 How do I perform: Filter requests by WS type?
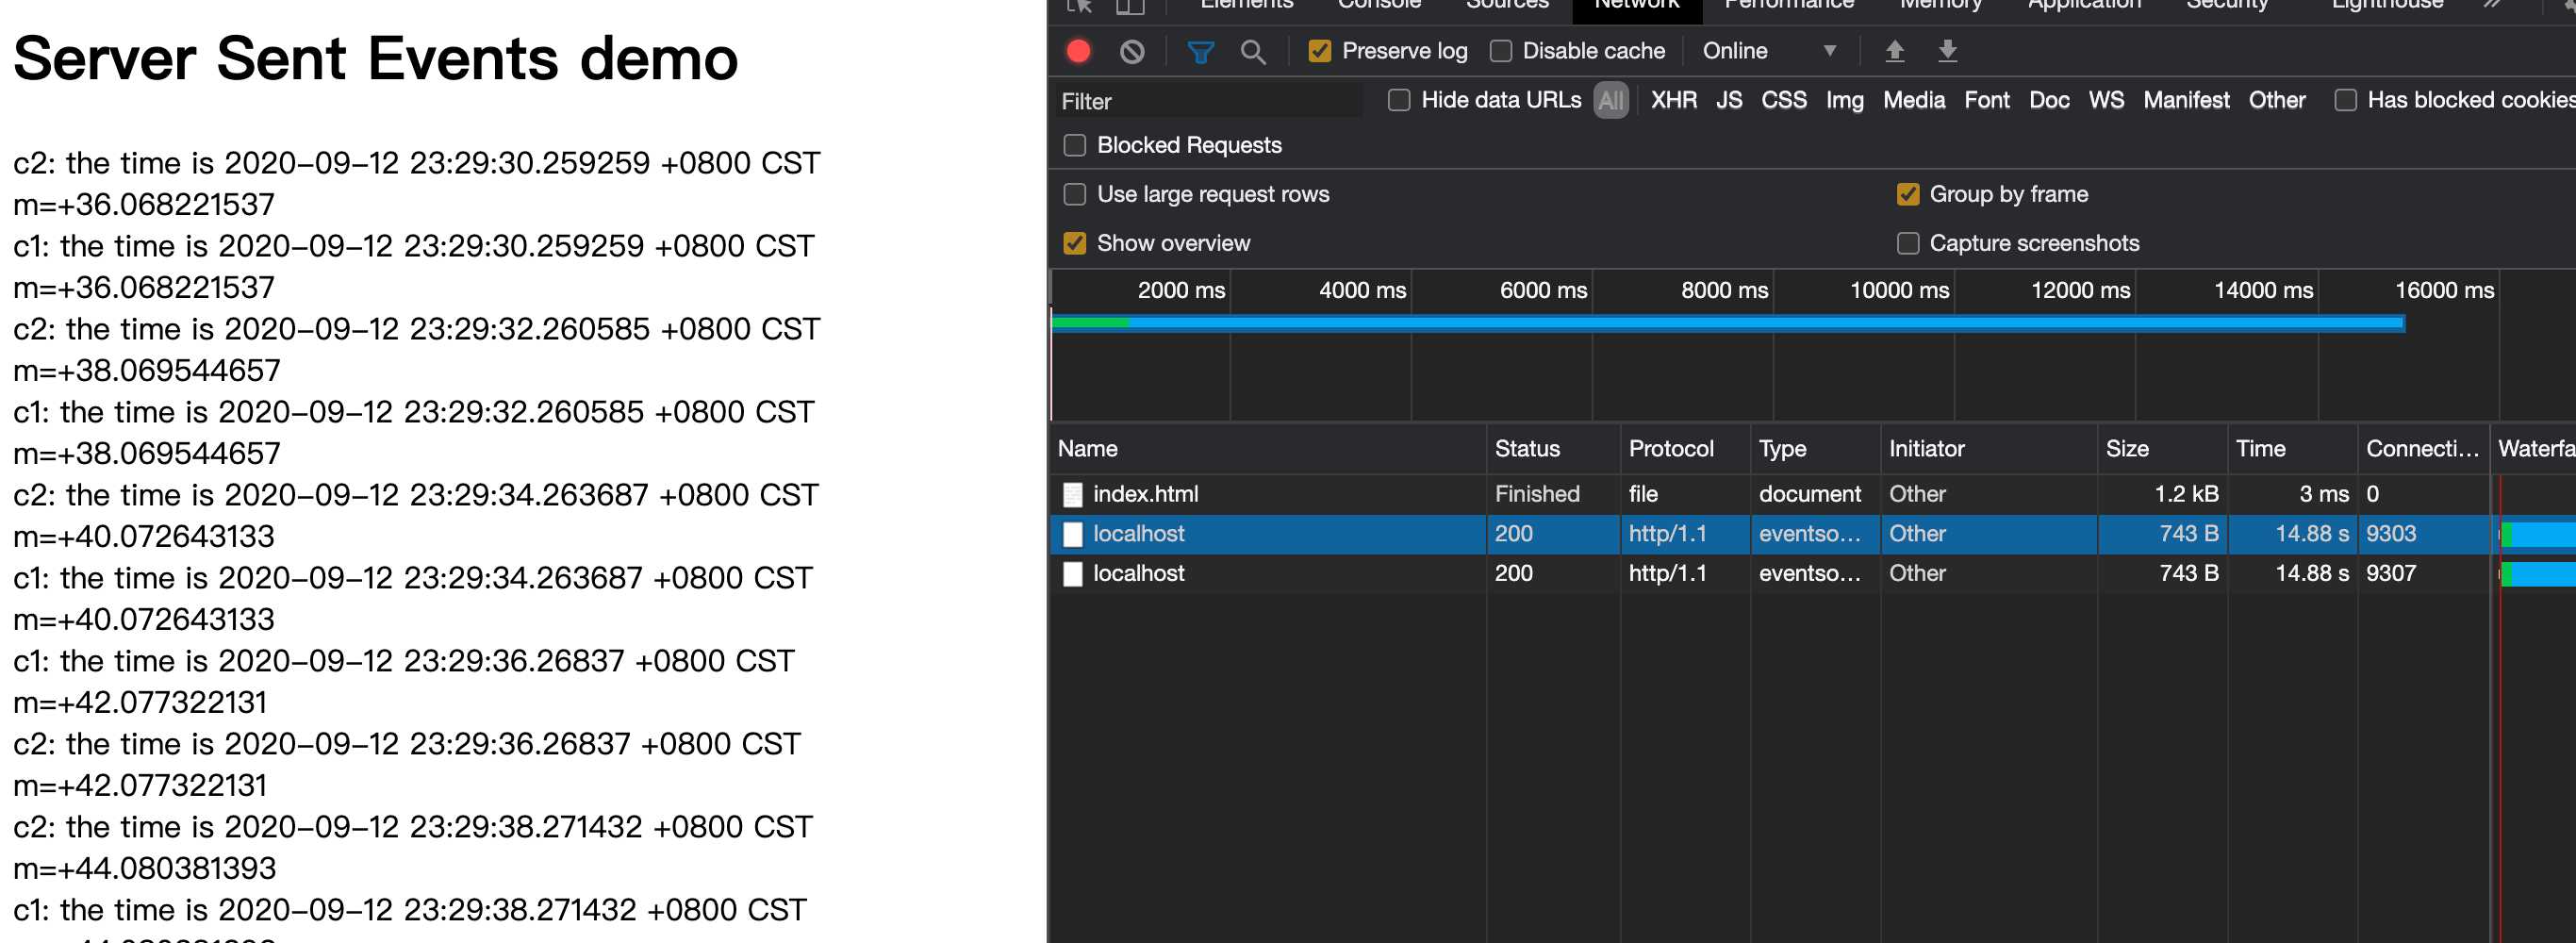[2105, 100]
